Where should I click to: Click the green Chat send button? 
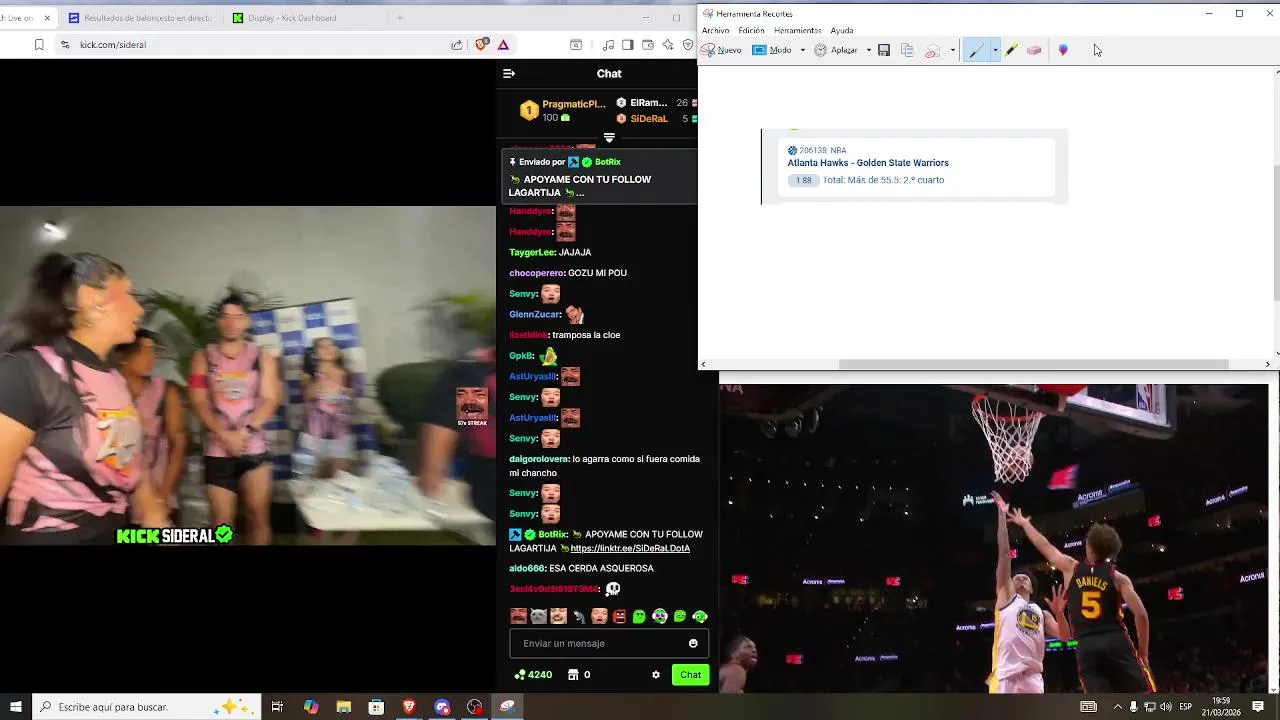click(x=690, y=675)
